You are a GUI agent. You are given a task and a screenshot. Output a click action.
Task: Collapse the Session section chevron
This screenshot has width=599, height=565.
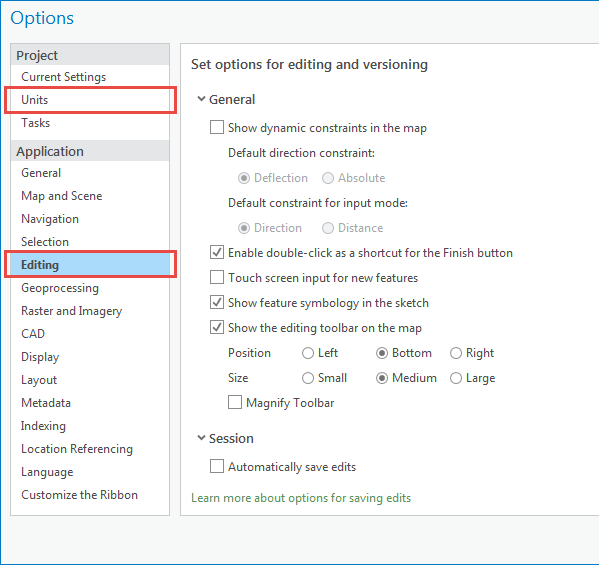(x=201, y=438)
